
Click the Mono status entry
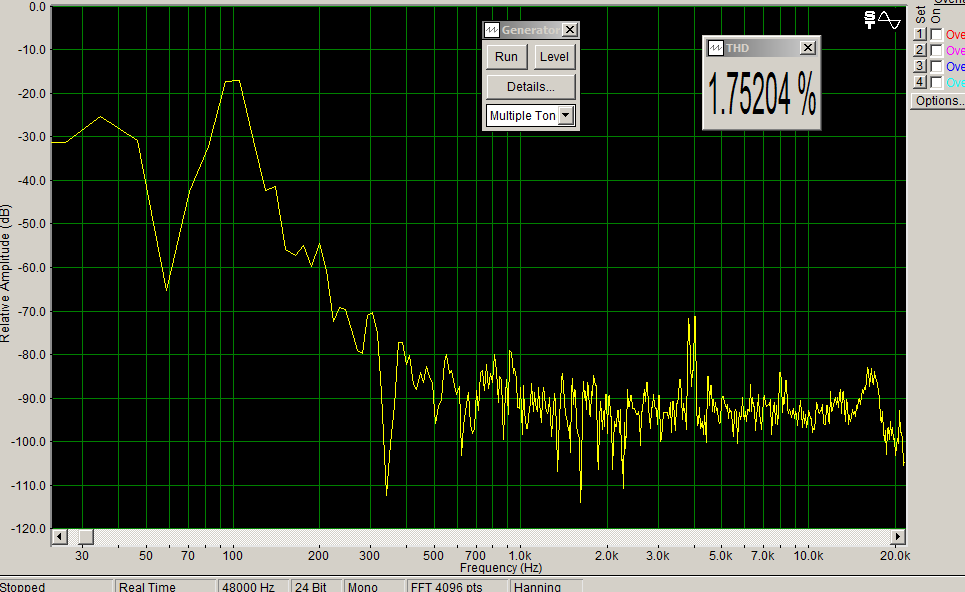coord(374,586)
